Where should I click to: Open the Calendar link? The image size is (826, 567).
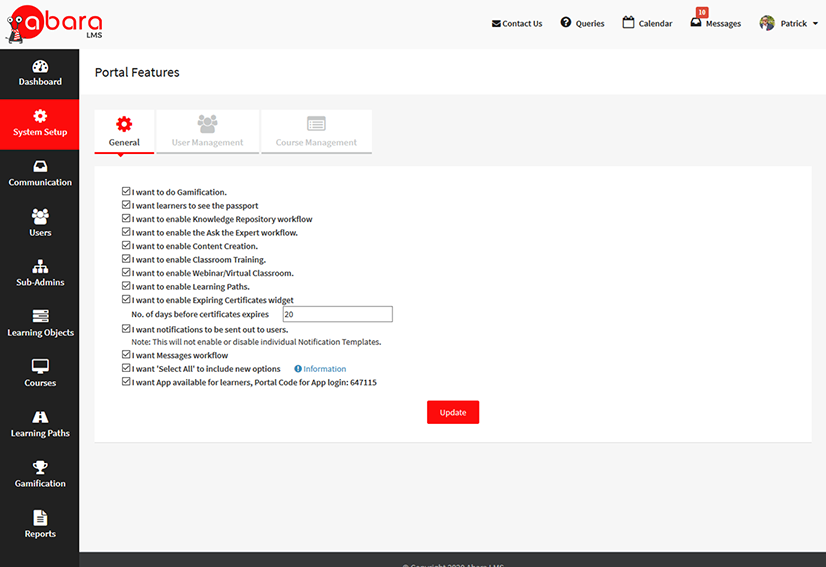click(647, 23)
